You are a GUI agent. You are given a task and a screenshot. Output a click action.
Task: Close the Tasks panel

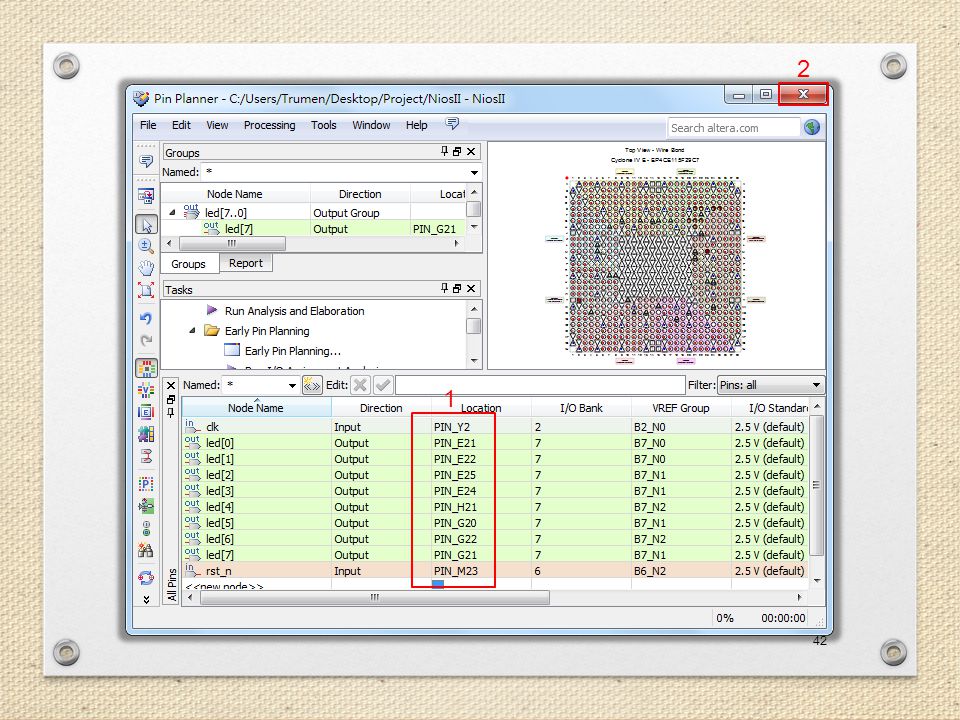click(x=471, y=288)
